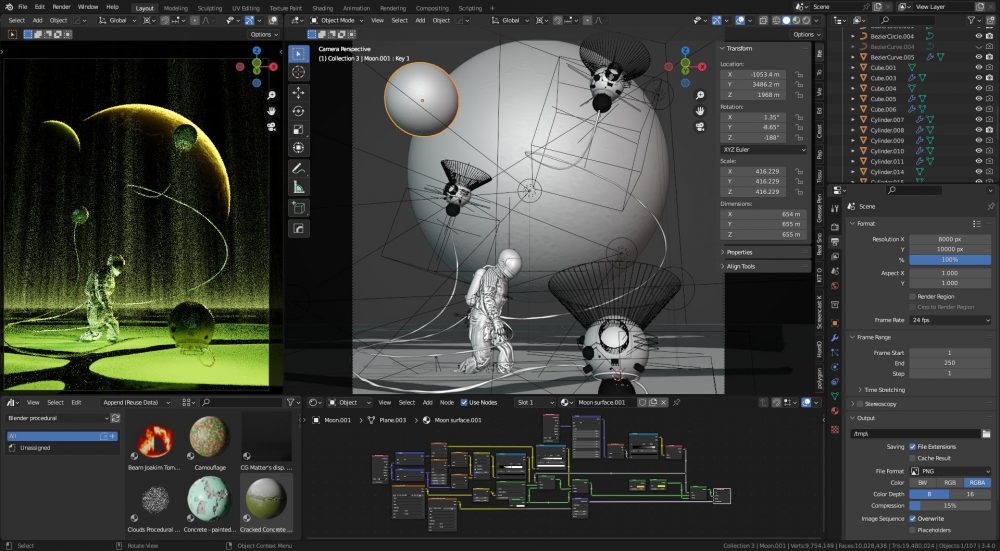Pin the Moon surface.001 node tree
This screenshot has height=551, width=1000.
677,402
